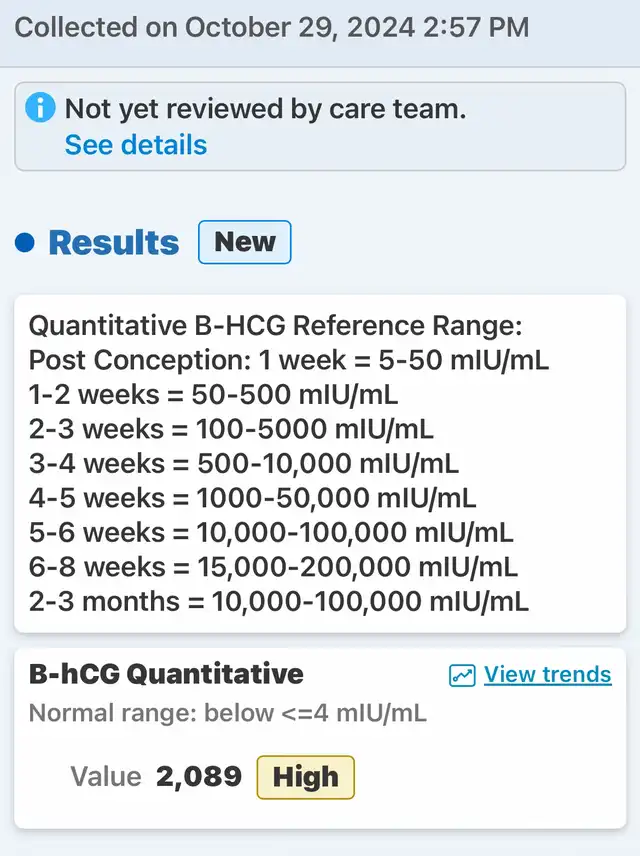Click the 3-4 weeks reference range line
Viewport: 640px width, 856px height.
[x=243, y=463]
